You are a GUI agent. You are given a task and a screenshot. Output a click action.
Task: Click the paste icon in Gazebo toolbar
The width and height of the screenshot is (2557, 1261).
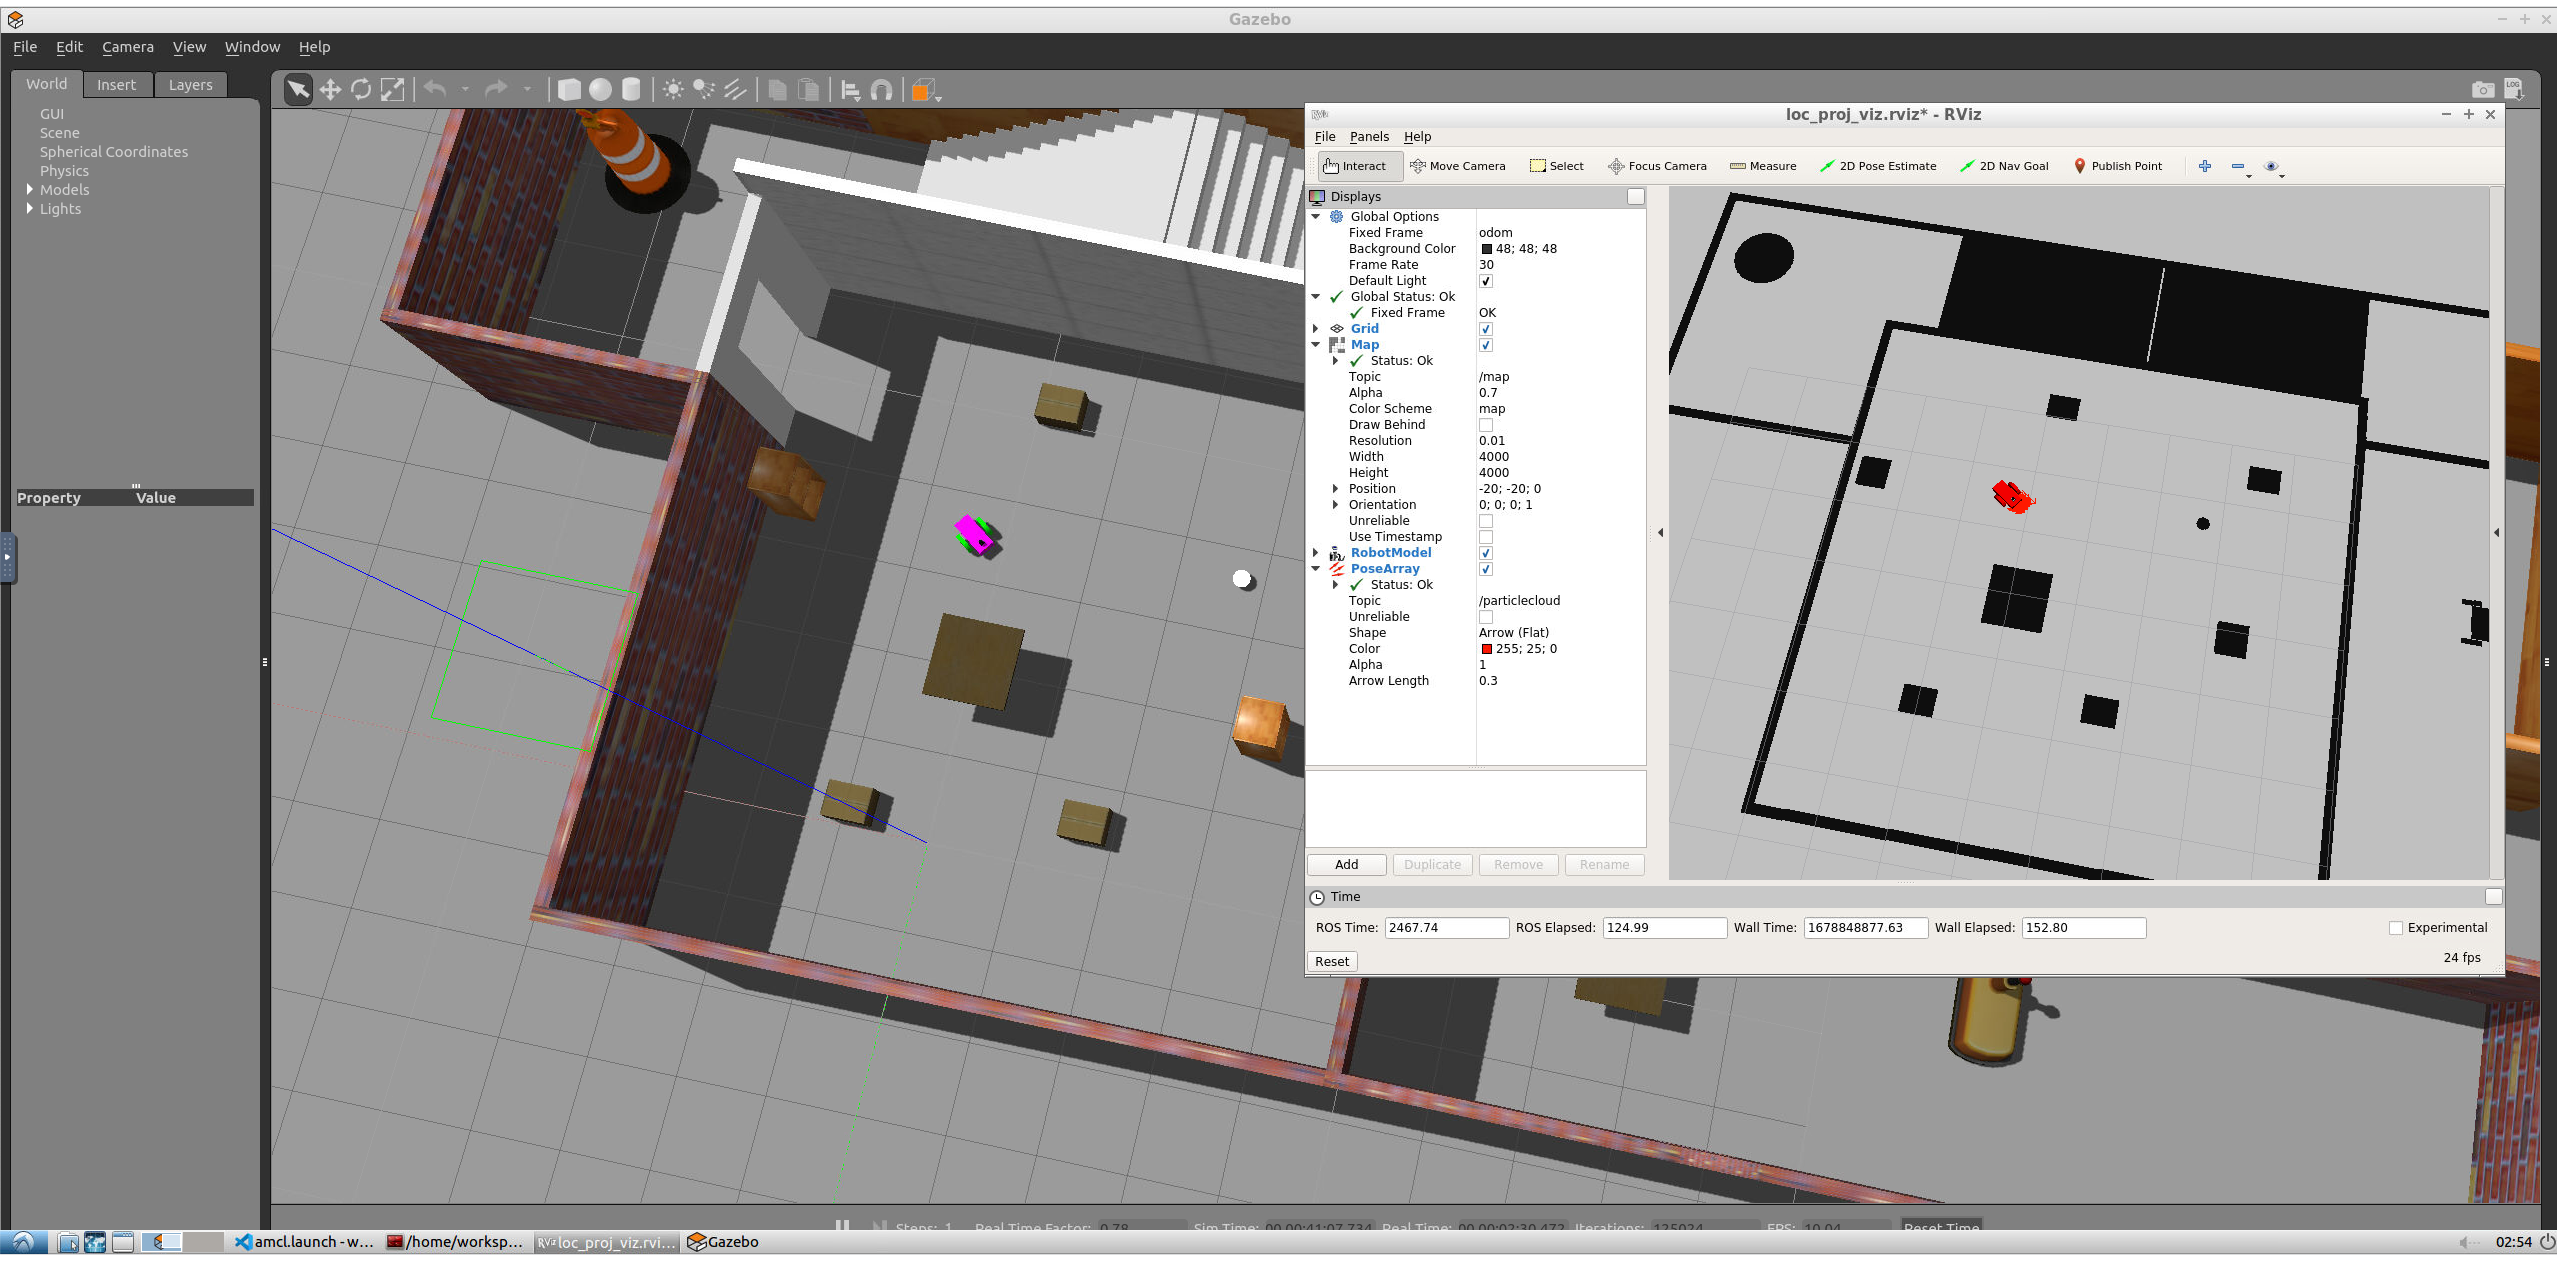coord(808,90)
